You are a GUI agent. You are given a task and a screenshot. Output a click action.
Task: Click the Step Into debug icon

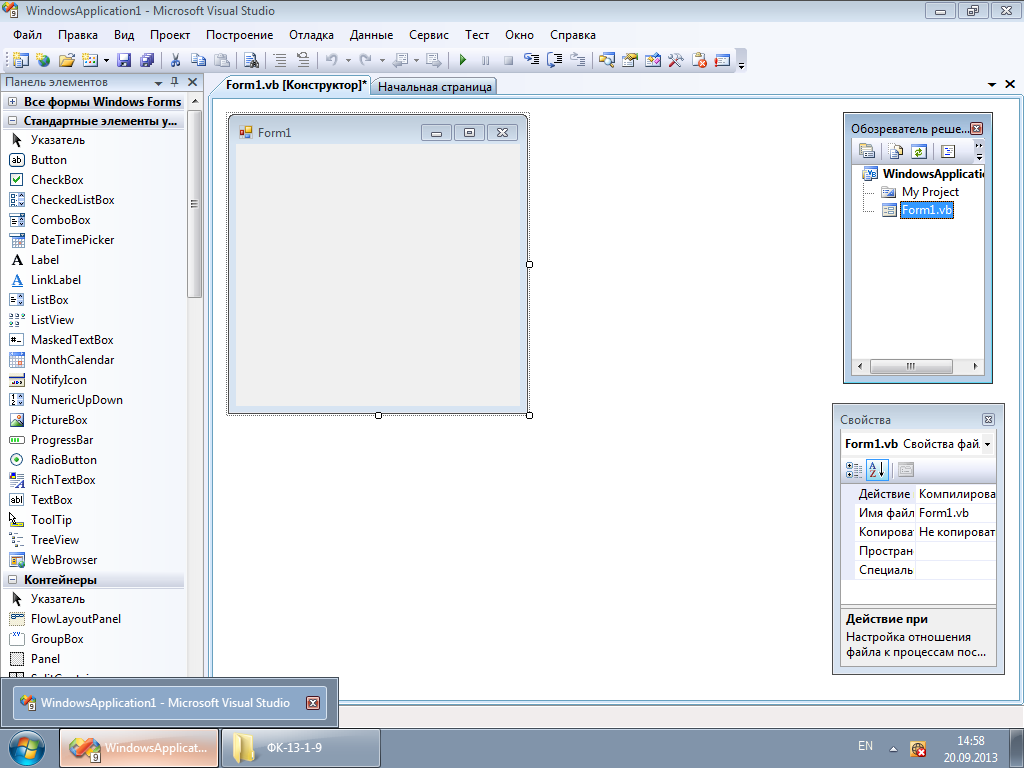point(532,60)
